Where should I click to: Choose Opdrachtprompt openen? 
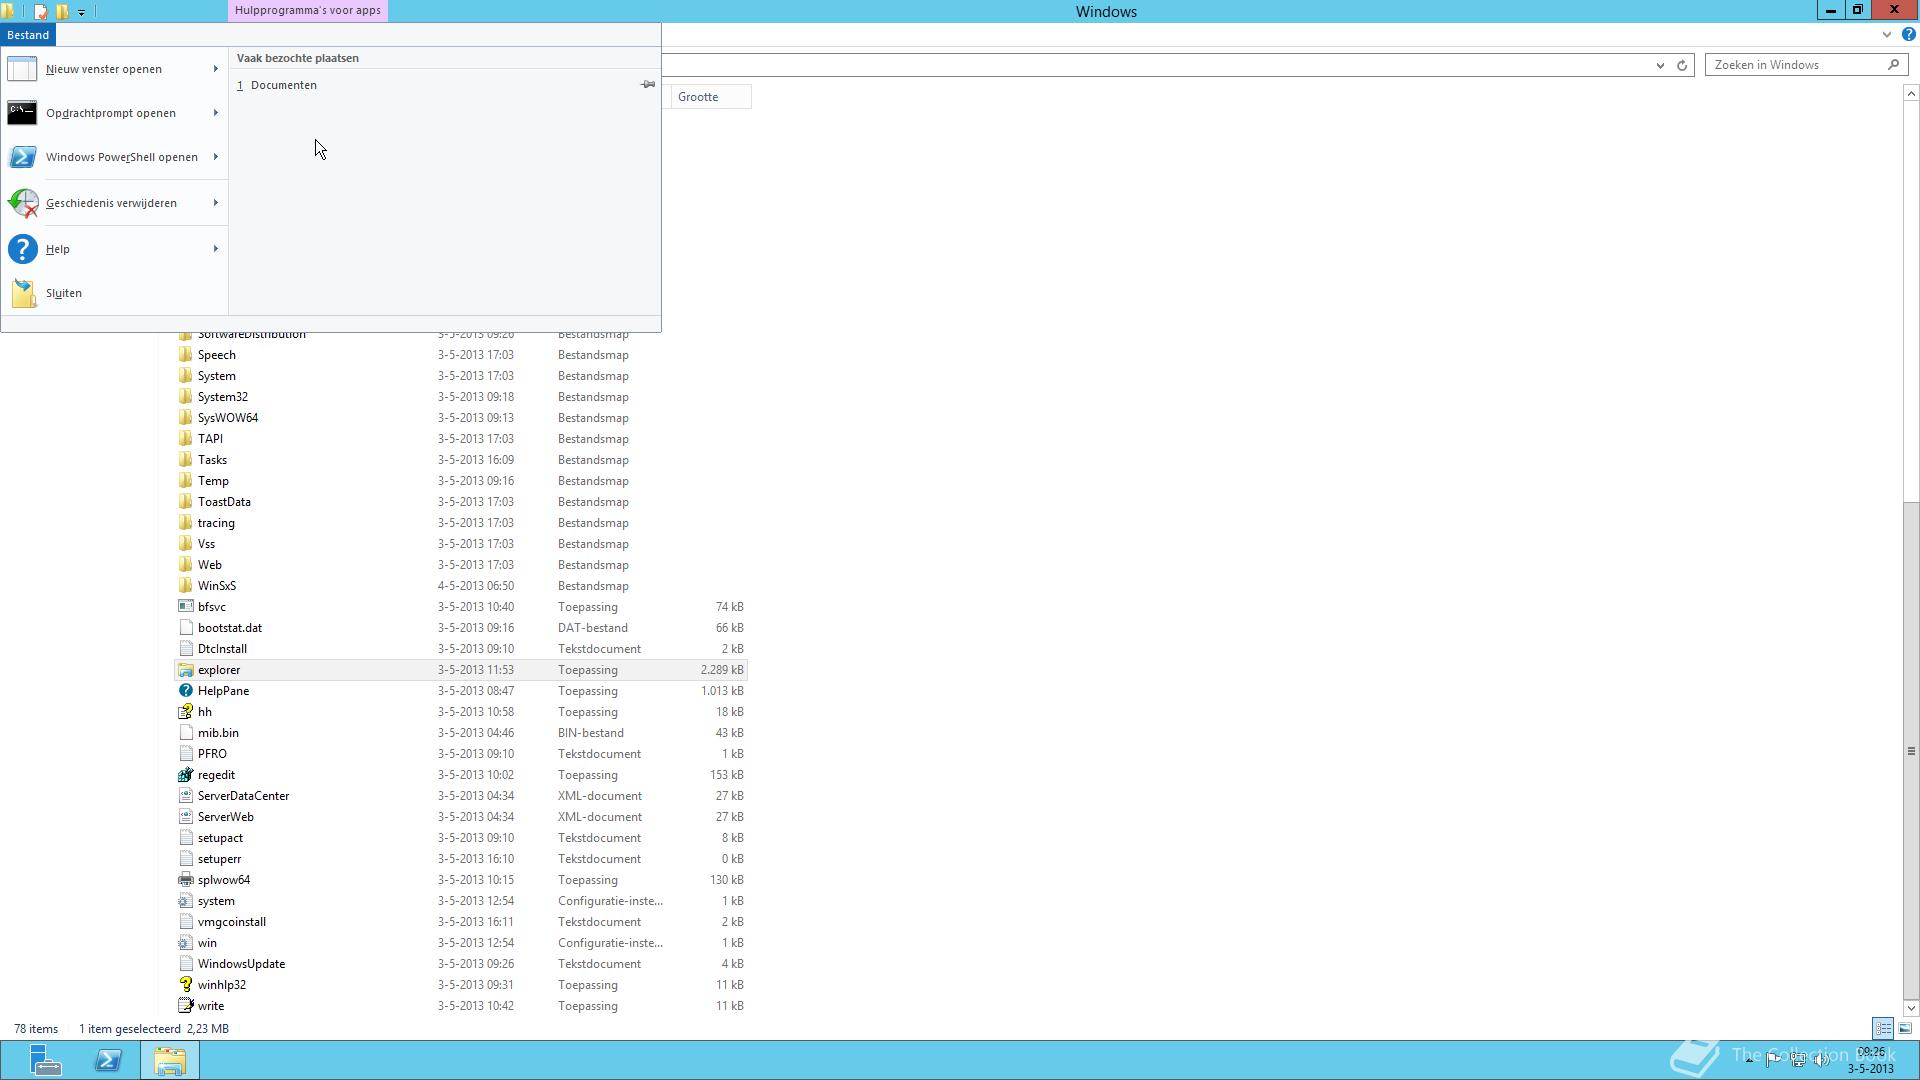coord(115,113)
